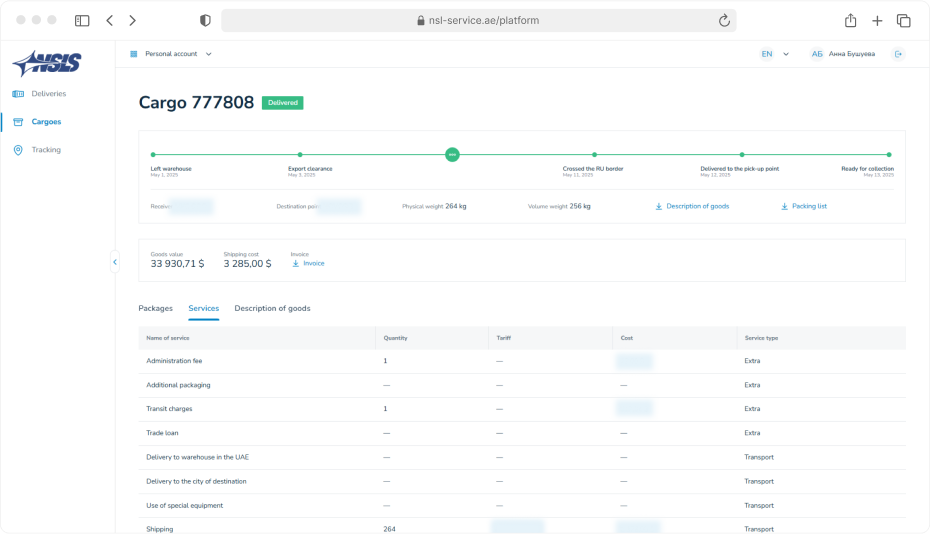The image size is (930, 534).
Task: Open Tracking page from sidebar
Action: pyautogui.click(x=45, y=150)
